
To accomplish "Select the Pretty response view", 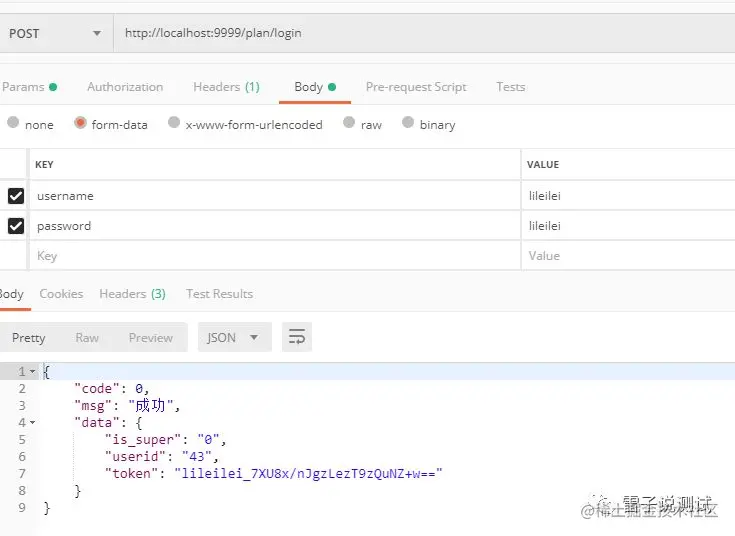I will click(x=29, y=338).
